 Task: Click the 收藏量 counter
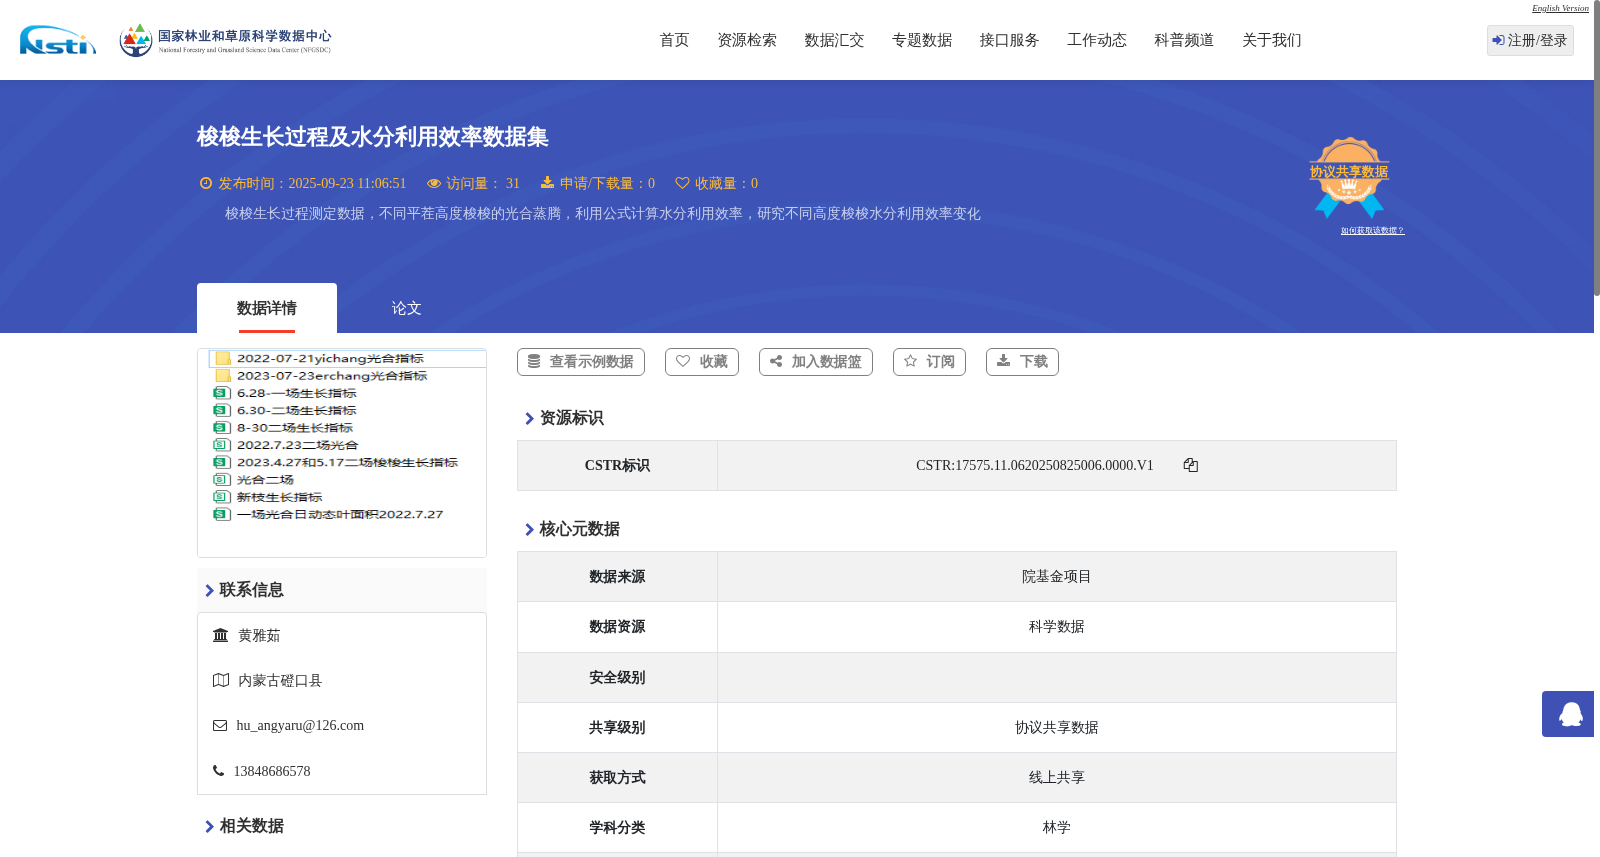pyautogui.click(x=717, y=183)
